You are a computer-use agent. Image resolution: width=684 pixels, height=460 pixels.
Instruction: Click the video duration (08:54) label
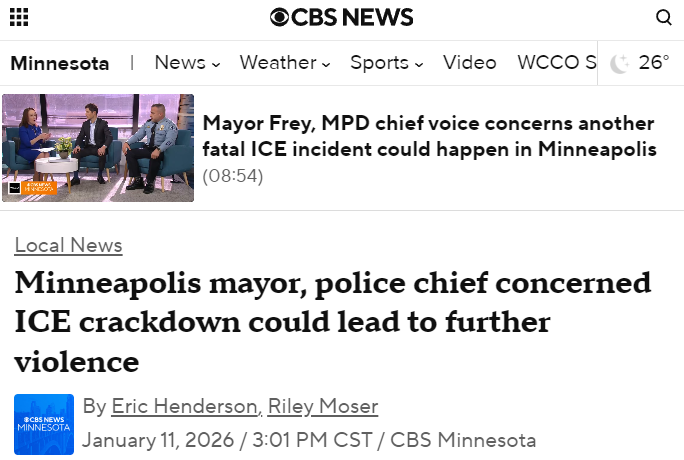point(232,176)
